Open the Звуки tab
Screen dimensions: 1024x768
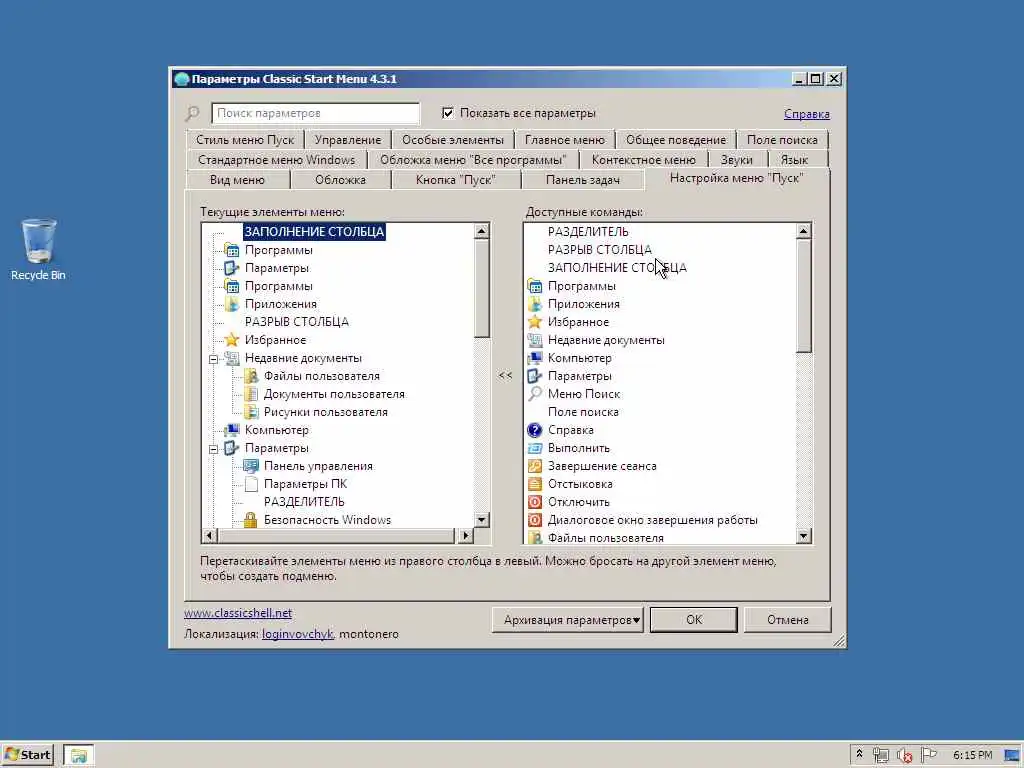pos(737,160)
